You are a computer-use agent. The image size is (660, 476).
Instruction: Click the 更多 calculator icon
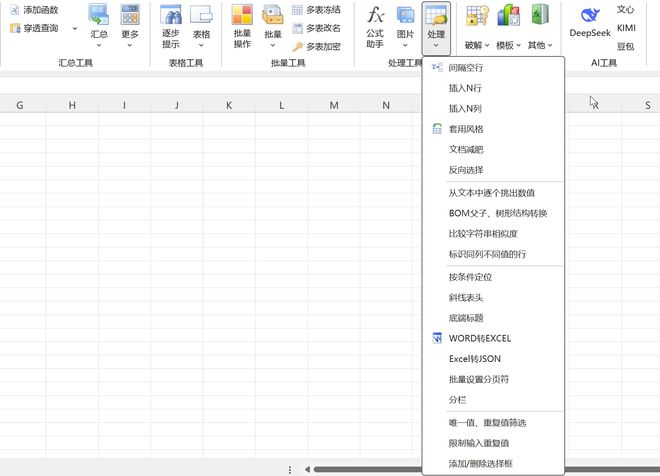click(130, 15)
